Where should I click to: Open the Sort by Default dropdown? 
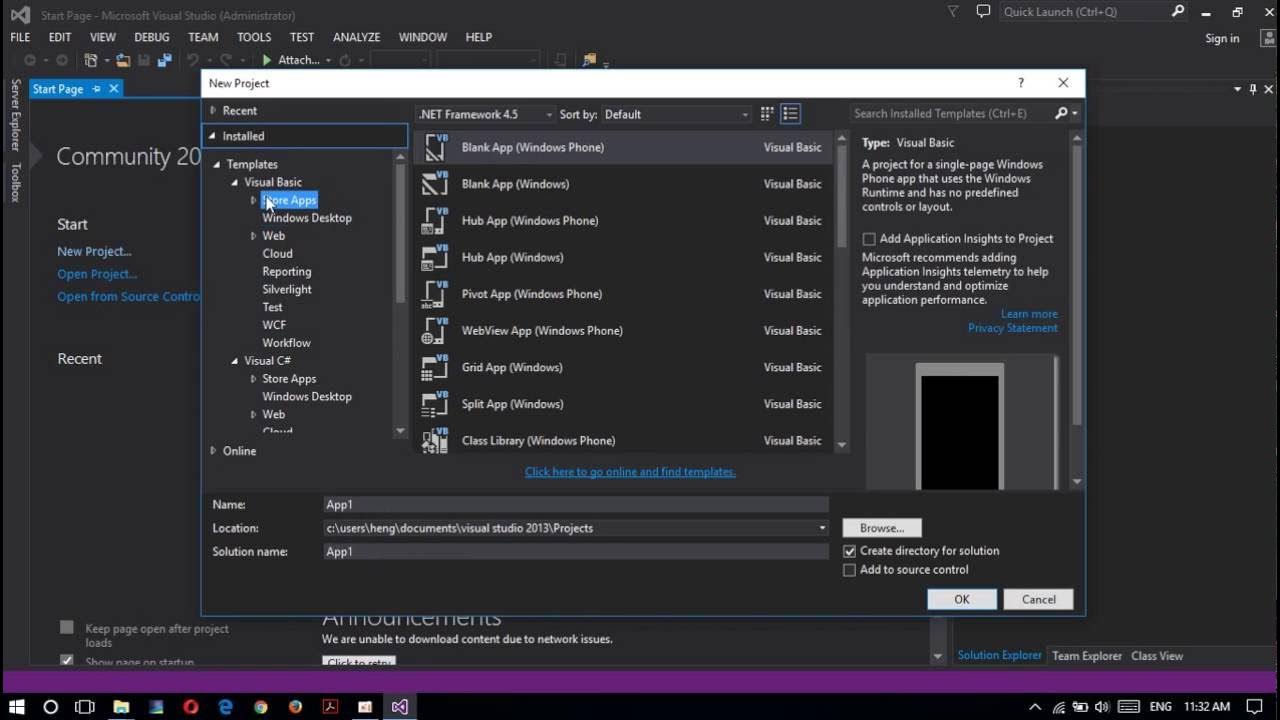click(x=677, y=114)
